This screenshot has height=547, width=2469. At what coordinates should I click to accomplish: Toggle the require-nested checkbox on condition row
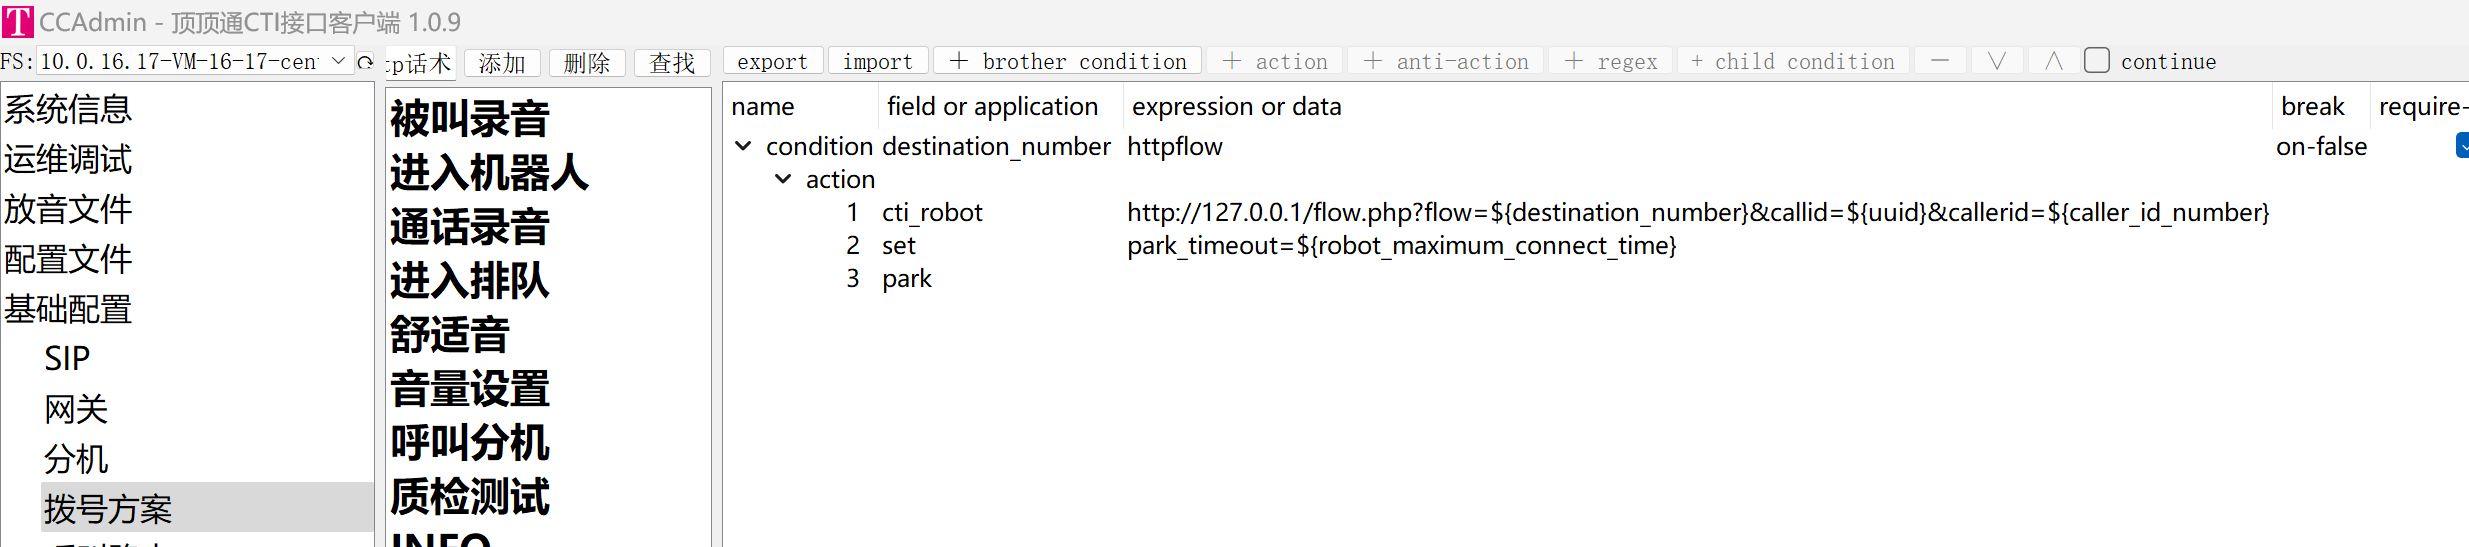[x=2463, y=146]
